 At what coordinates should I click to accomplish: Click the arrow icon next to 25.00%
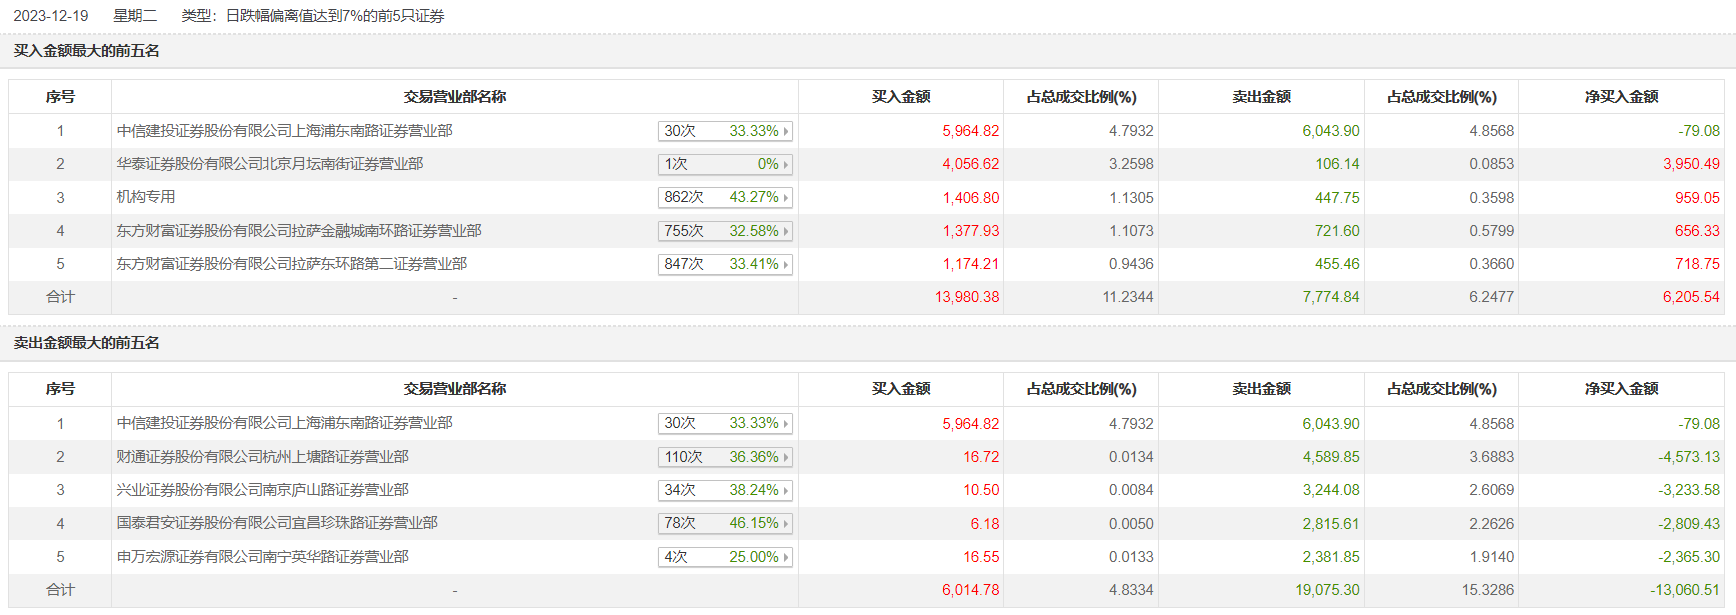pos(786,557)
